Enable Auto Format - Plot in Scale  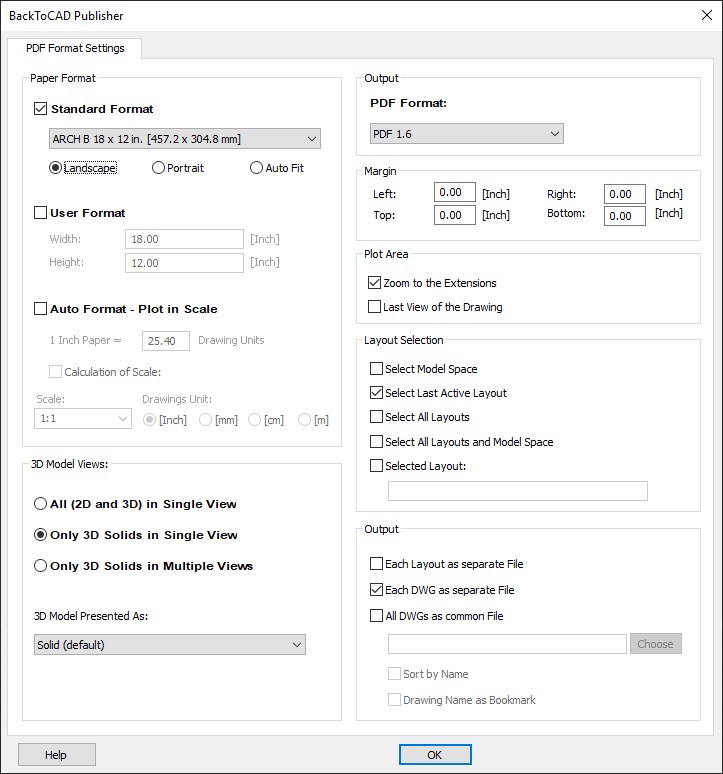click(40, 309)
